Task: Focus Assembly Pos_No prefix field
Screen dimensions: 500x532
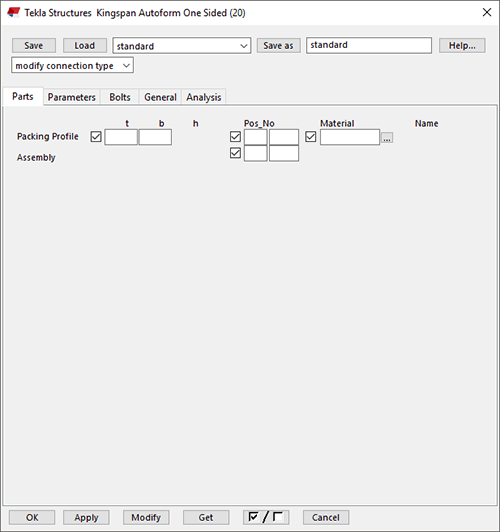Action: pos(256,153)
